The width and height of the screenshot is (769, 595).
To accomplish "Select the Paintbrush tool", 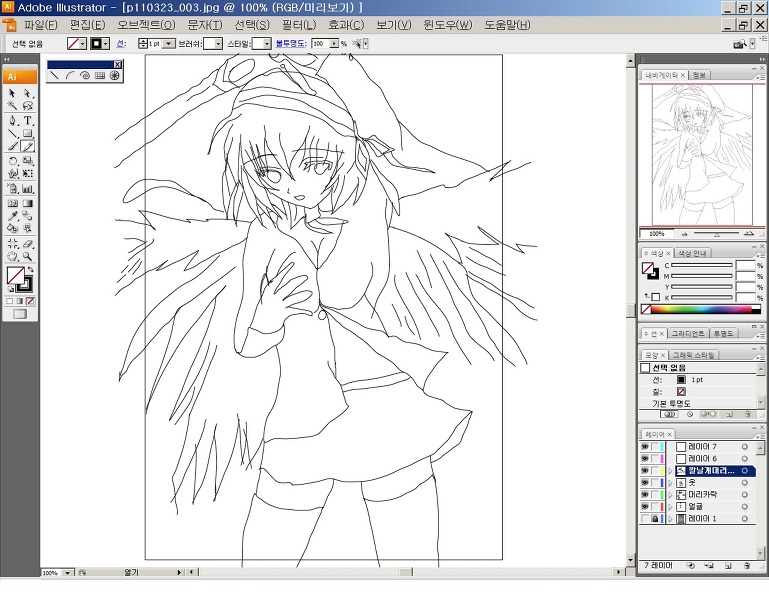I will click(12, 146).
